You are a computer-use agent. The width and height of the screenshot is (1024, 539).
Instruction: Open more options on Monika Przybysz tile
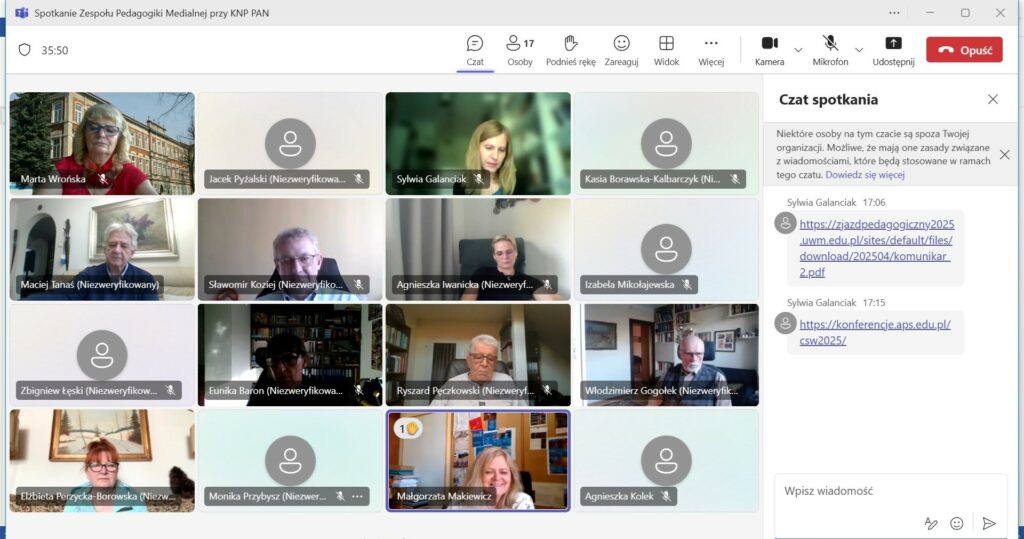tap(358, 496)
